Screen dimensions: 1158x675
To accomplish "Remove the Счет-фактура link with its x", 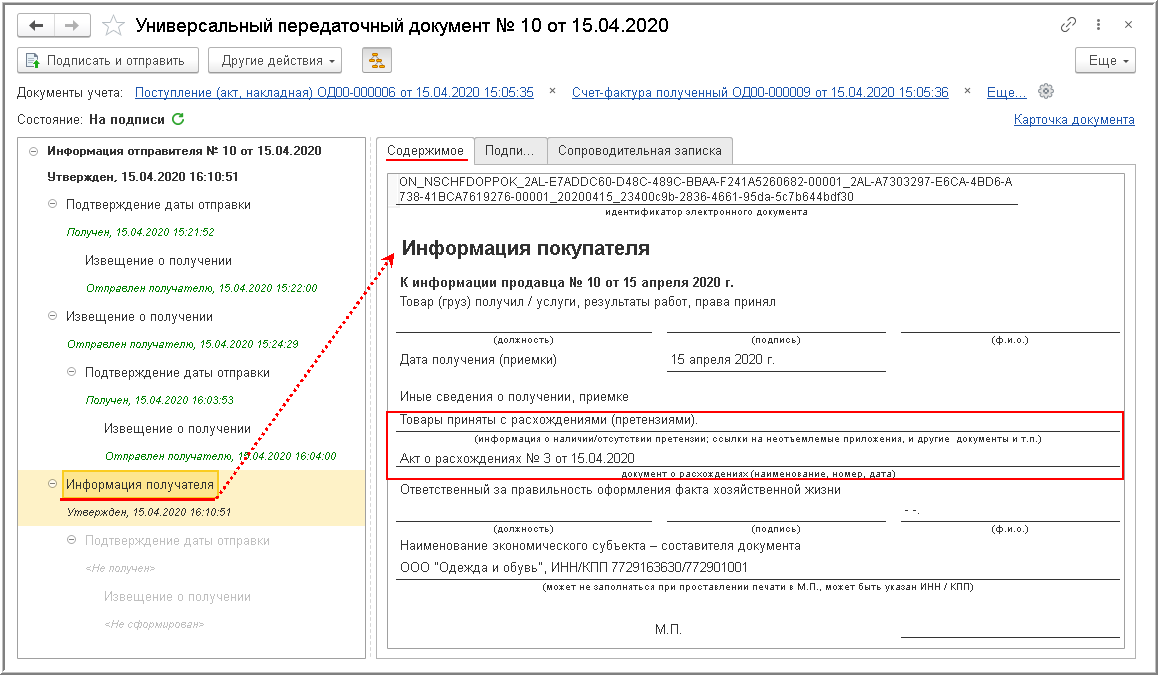I will pyautogui.click(x=967, y=92).
